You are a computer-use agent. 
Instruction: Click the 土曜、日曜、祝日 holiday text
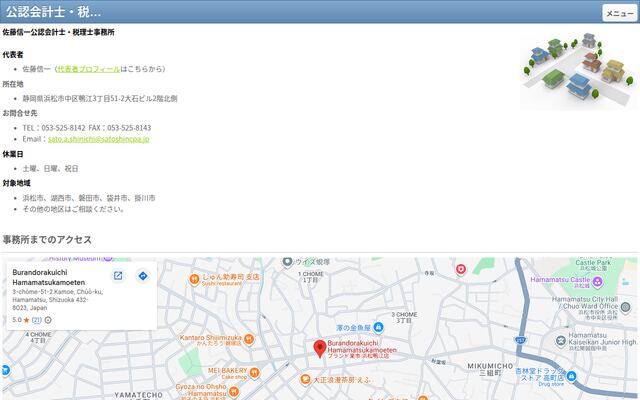point(50,169)
